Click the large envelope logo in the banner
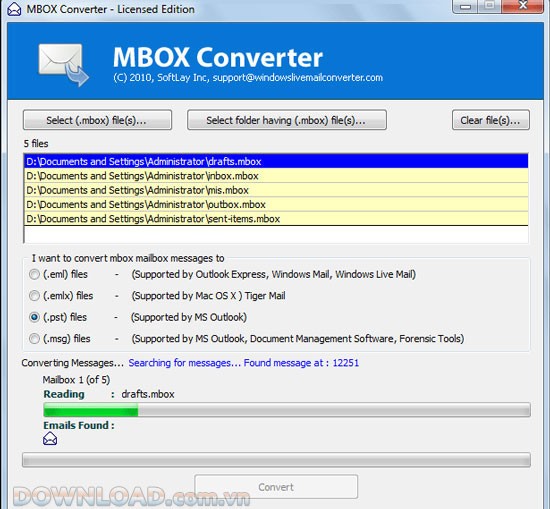This screenshot has width=550, height=509. tap(63, 65)
